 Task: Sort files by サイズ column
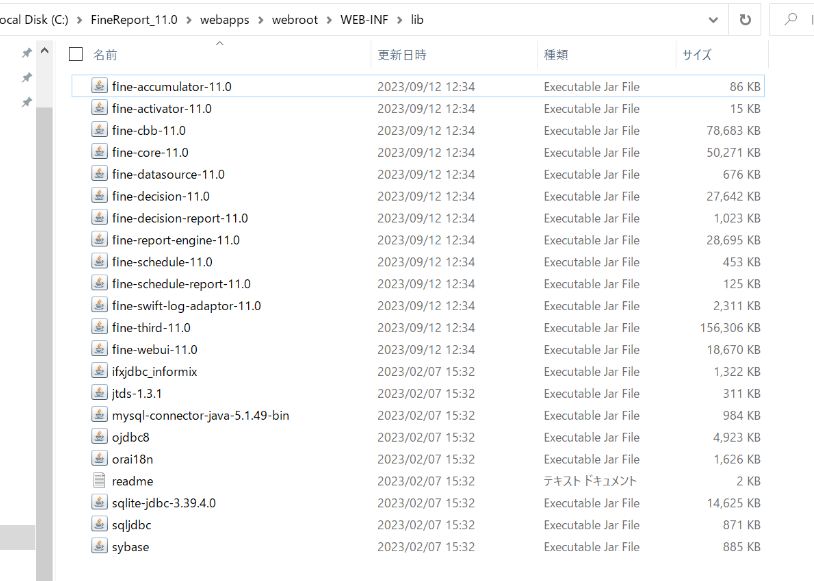click(697, 55)
